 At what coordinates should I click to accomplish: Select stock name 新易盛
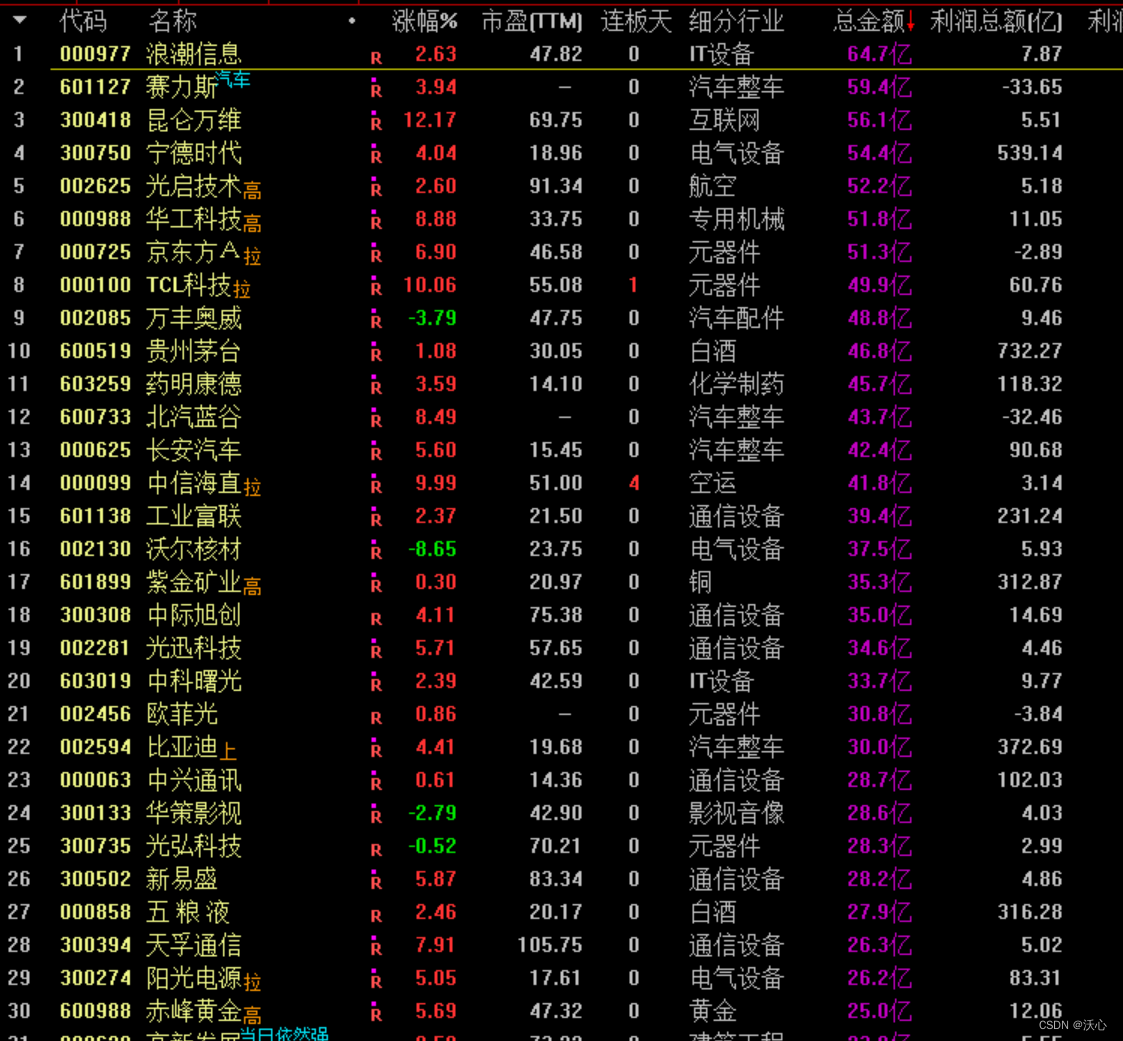pyautogui.click(x=182, y=878)
